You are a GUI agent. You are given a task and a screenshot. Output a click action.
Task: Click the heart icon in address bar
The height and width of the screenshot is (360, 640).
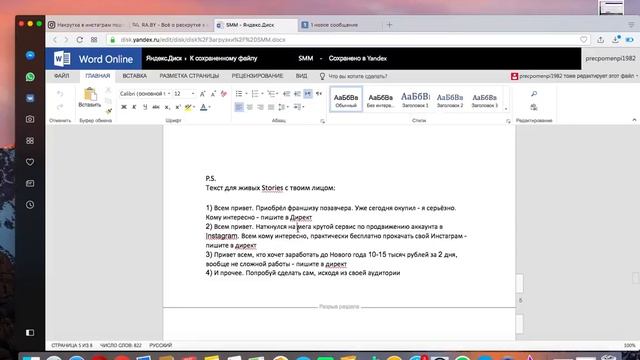[584, 40]
